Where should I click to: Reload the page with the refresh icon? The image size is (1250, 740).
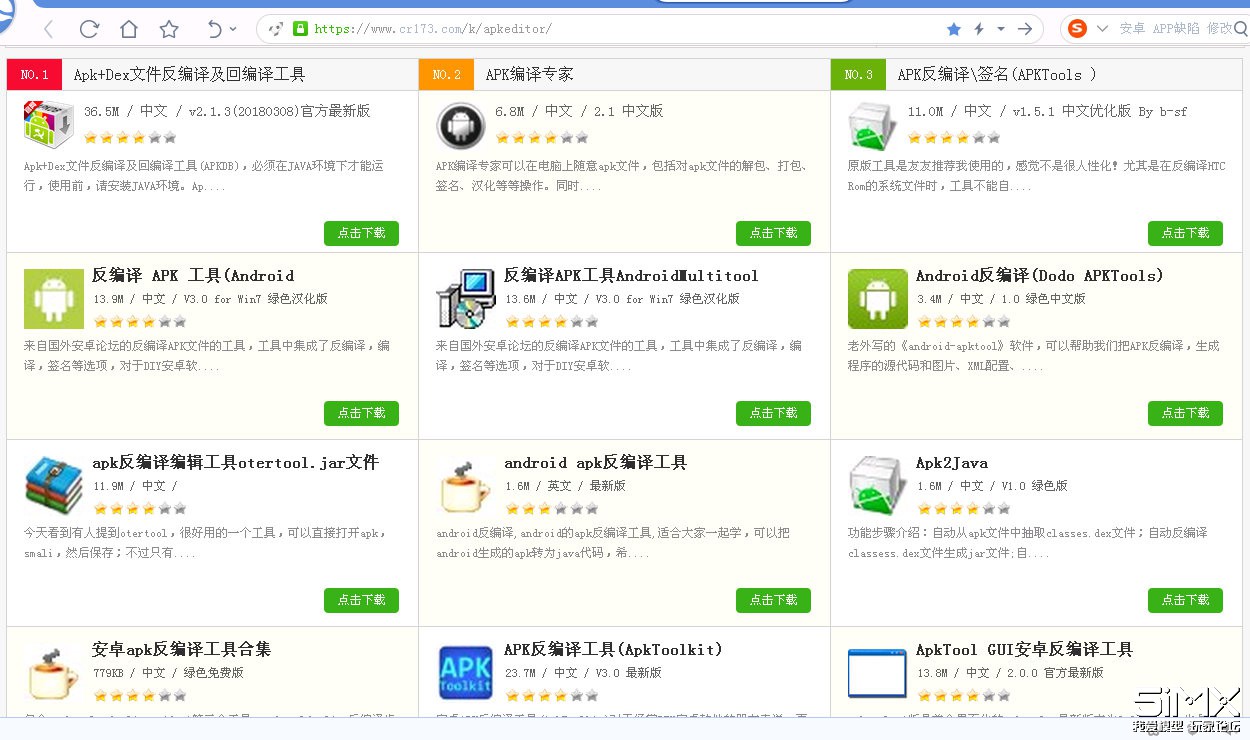89,29
